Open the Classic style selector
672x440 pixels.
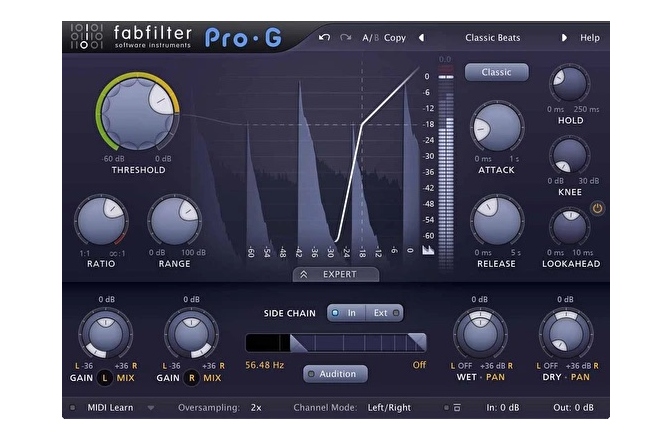coord(496,72)
